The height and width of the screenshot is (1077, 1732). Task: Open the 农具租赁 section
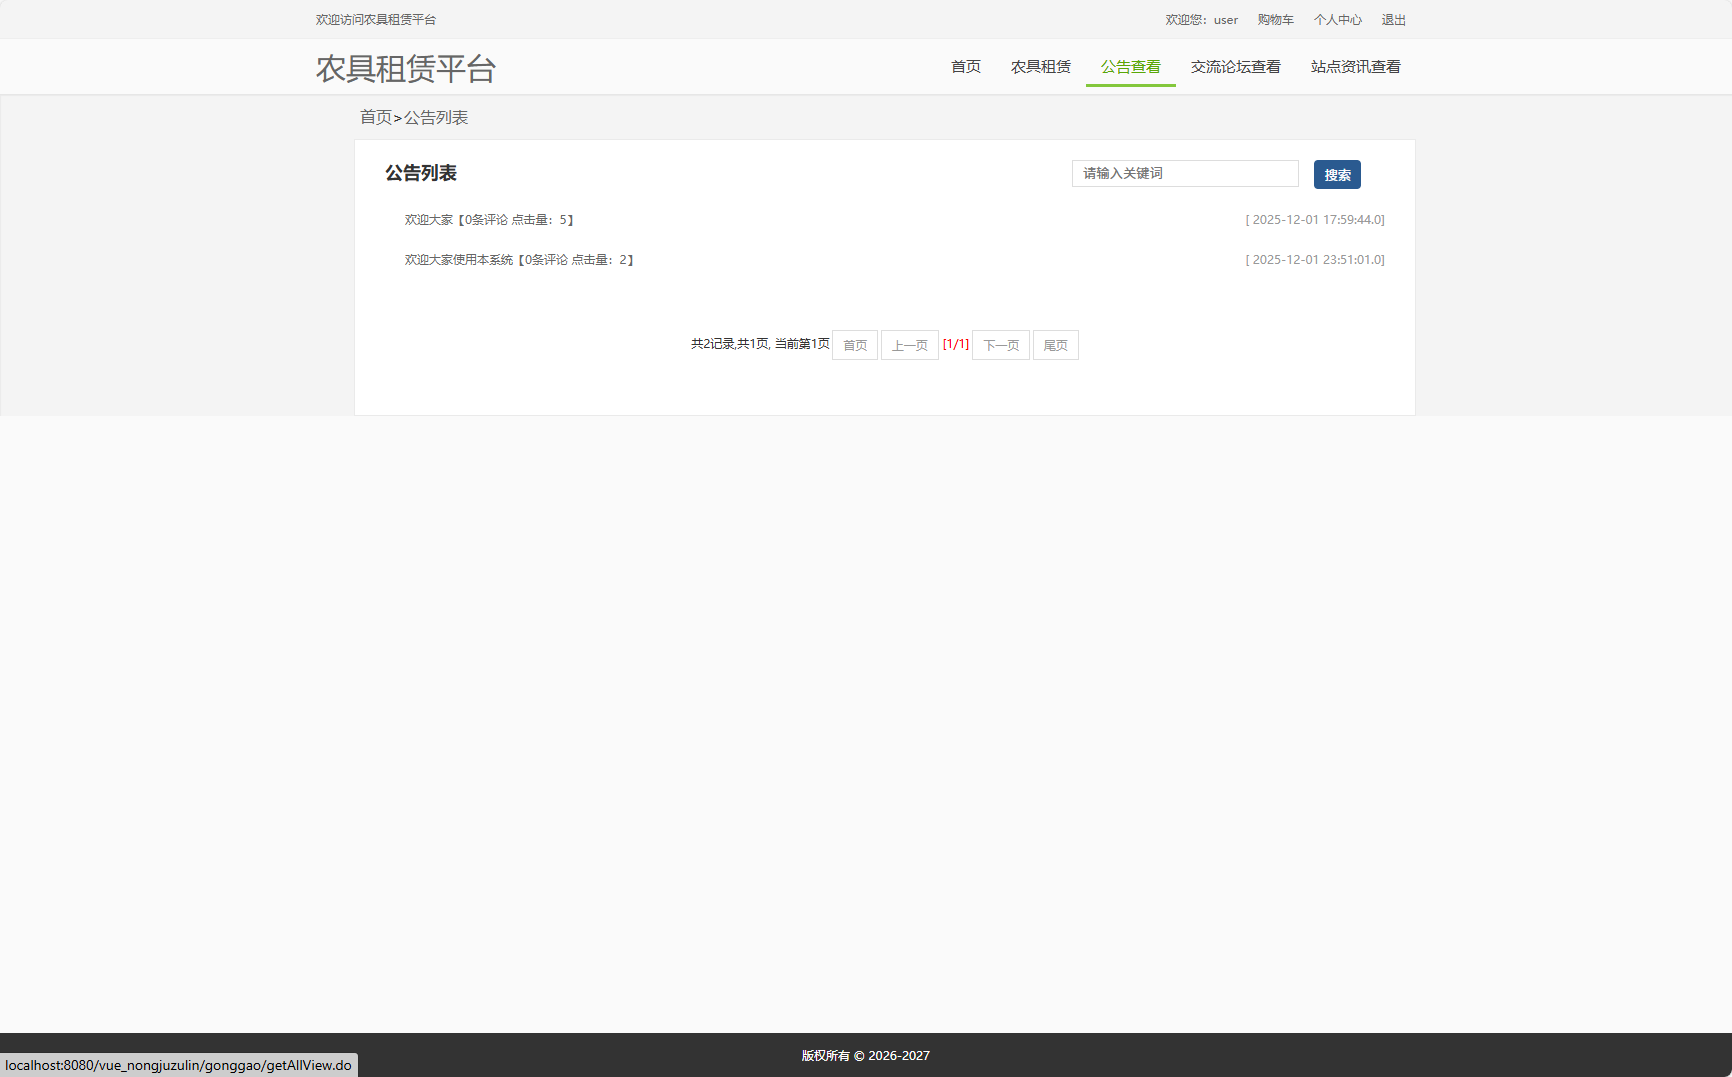pos(1040,66)
